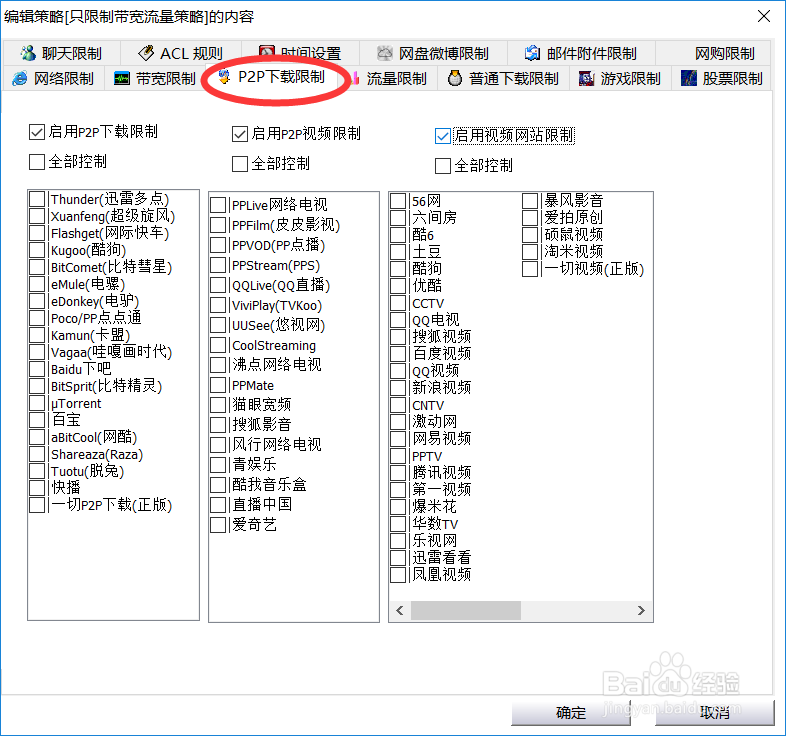Check the 优酷 video site box

tap(398, 286)
